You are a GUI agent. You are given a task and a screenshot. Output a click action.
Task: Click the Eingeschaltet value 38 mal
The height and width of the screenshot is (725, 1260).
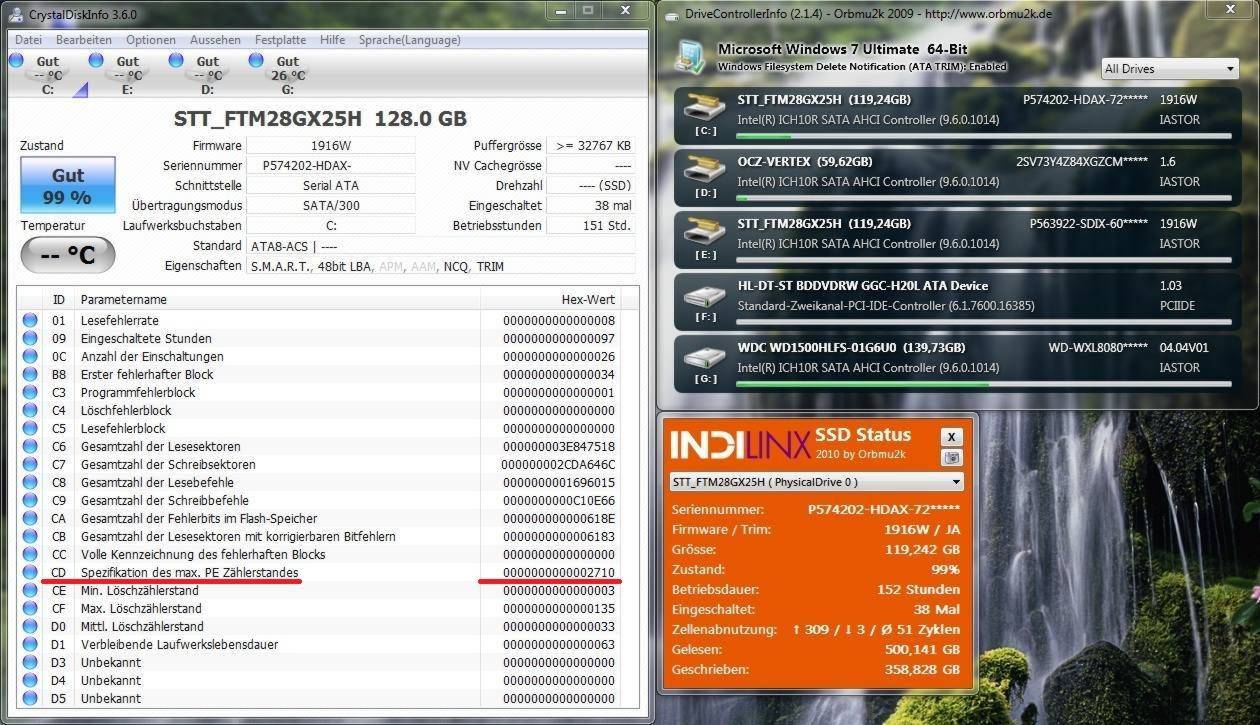591,205
